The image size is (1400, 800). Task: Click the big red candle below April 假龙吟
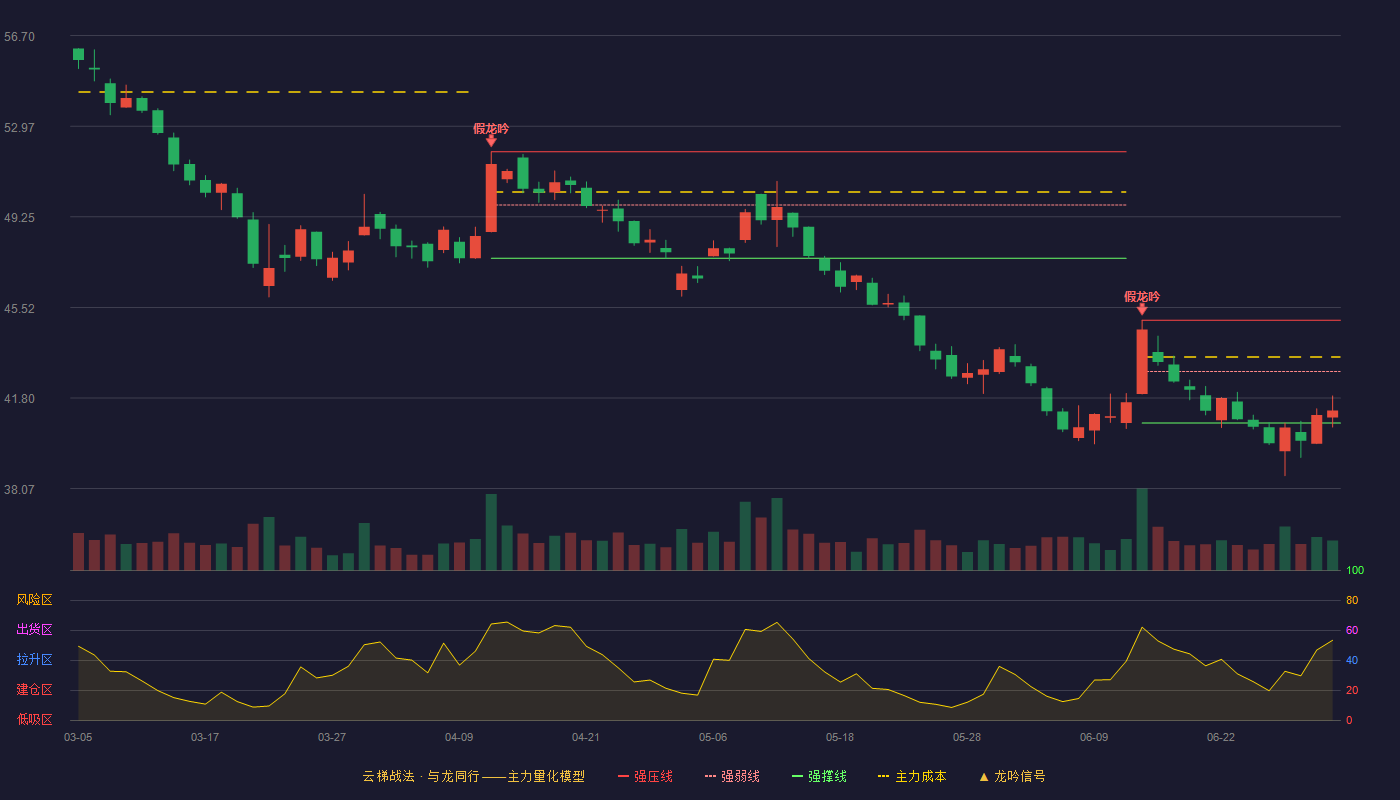(x=491, y=198)
